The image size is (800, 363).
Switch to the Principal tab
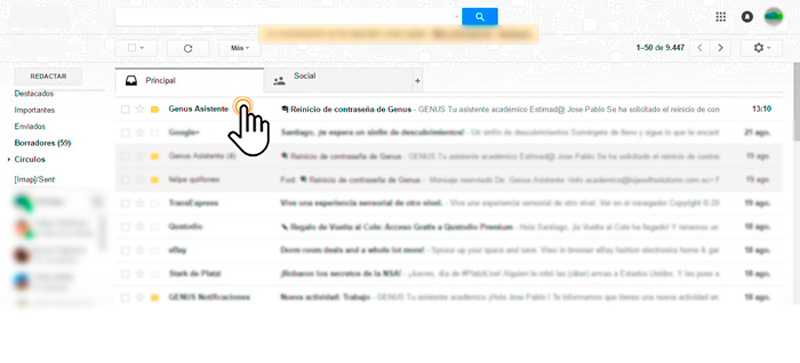click(190, 81)
